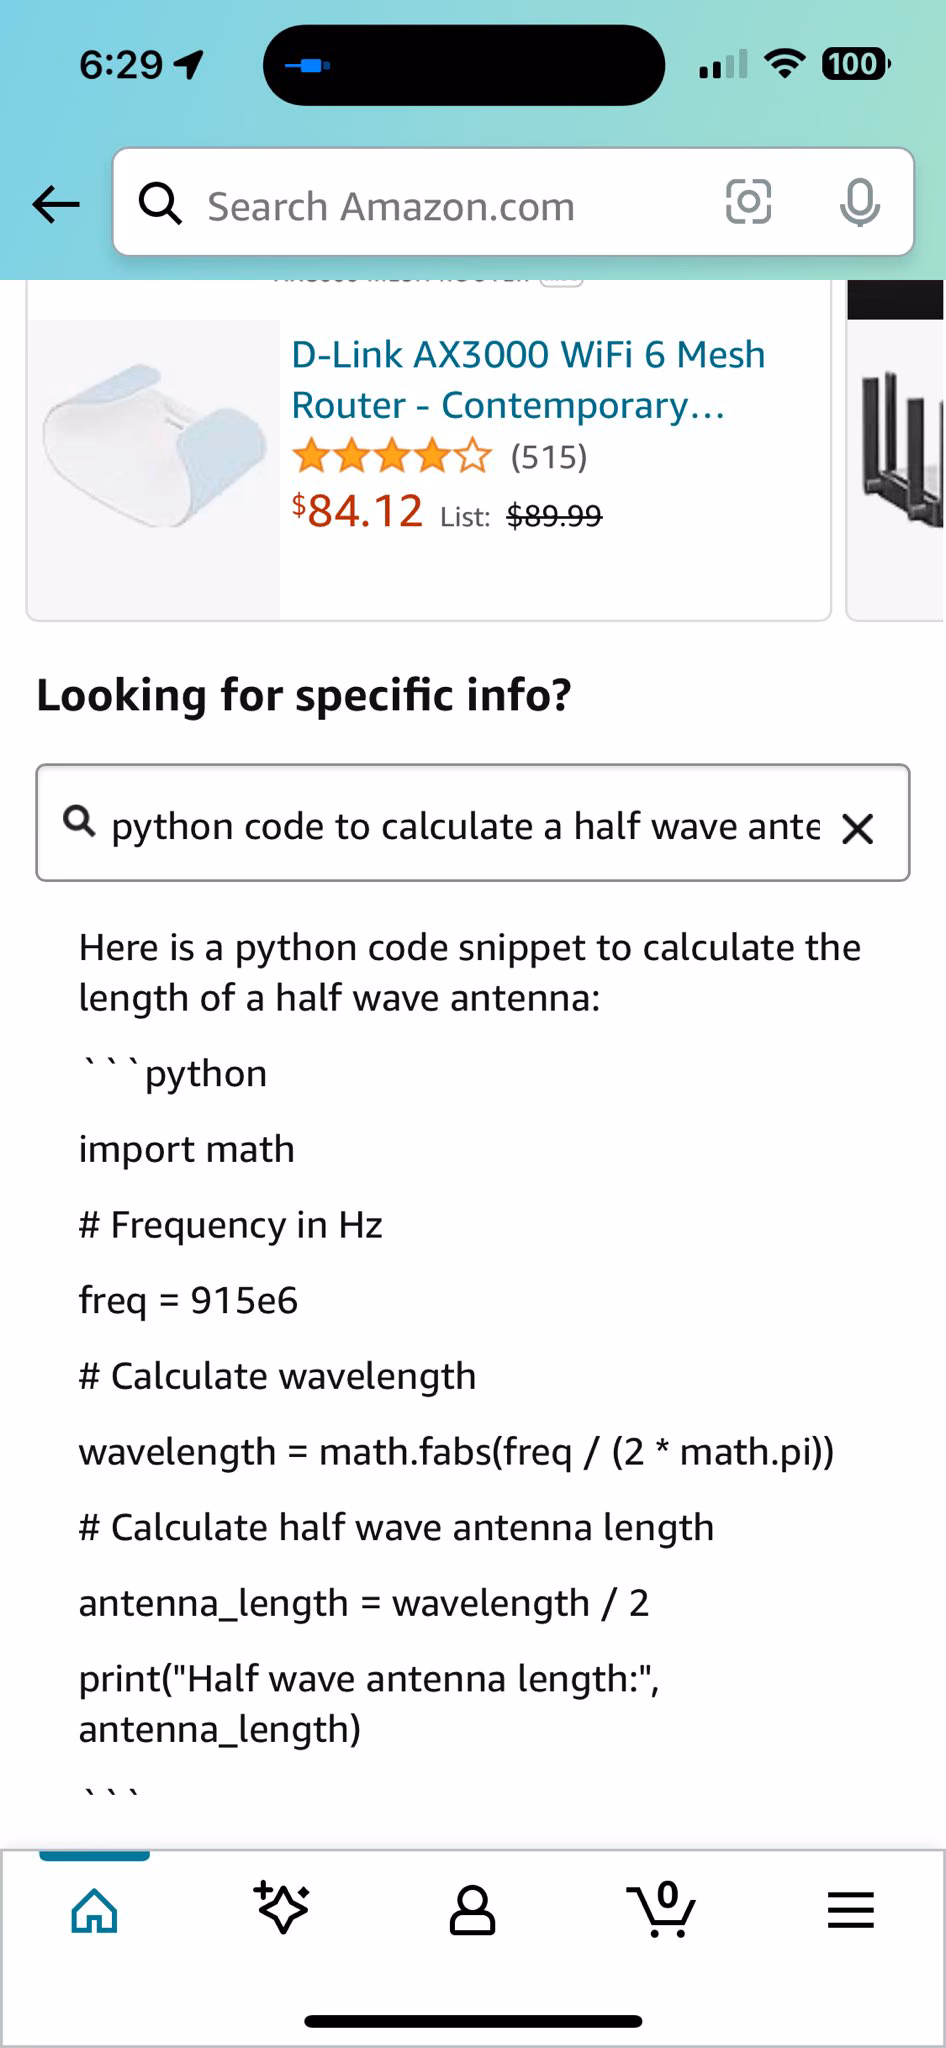Tap the magnifier icon in info search box
Screen dimensions: 946x2048
click(x=80, y=822)
